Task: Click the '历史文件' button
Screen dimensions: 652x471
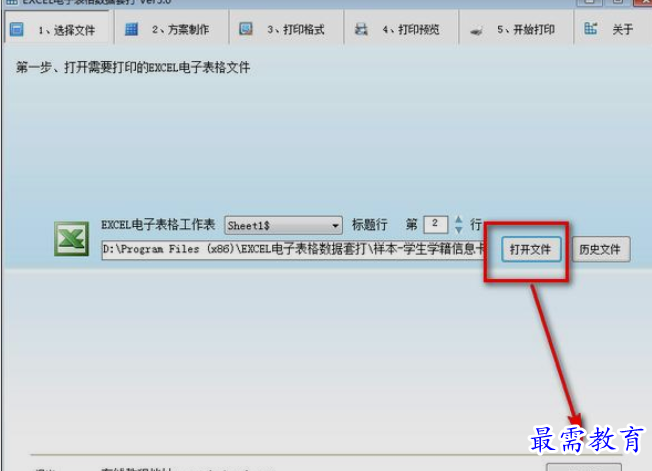Action: [600, 249]
